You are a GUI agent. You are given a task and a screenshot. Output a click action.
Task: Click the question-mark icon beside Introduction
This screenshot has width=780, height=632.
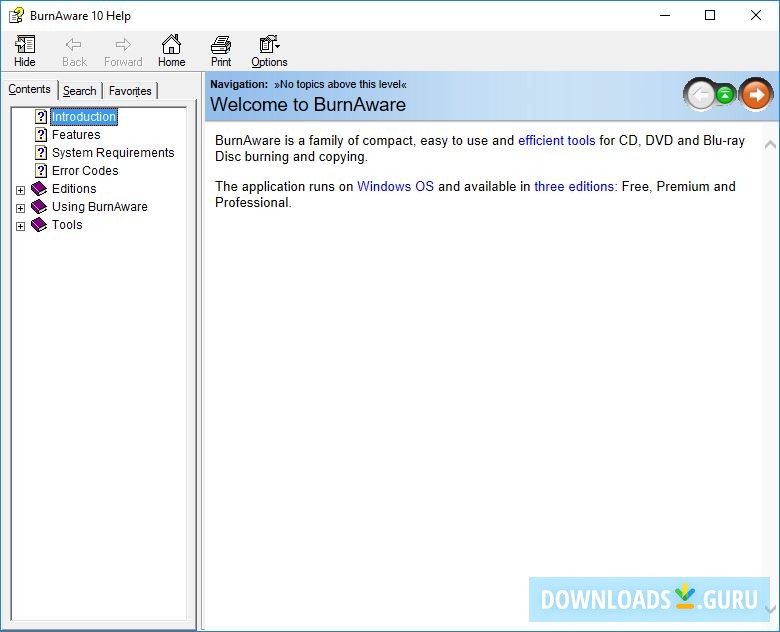[41, 117]
